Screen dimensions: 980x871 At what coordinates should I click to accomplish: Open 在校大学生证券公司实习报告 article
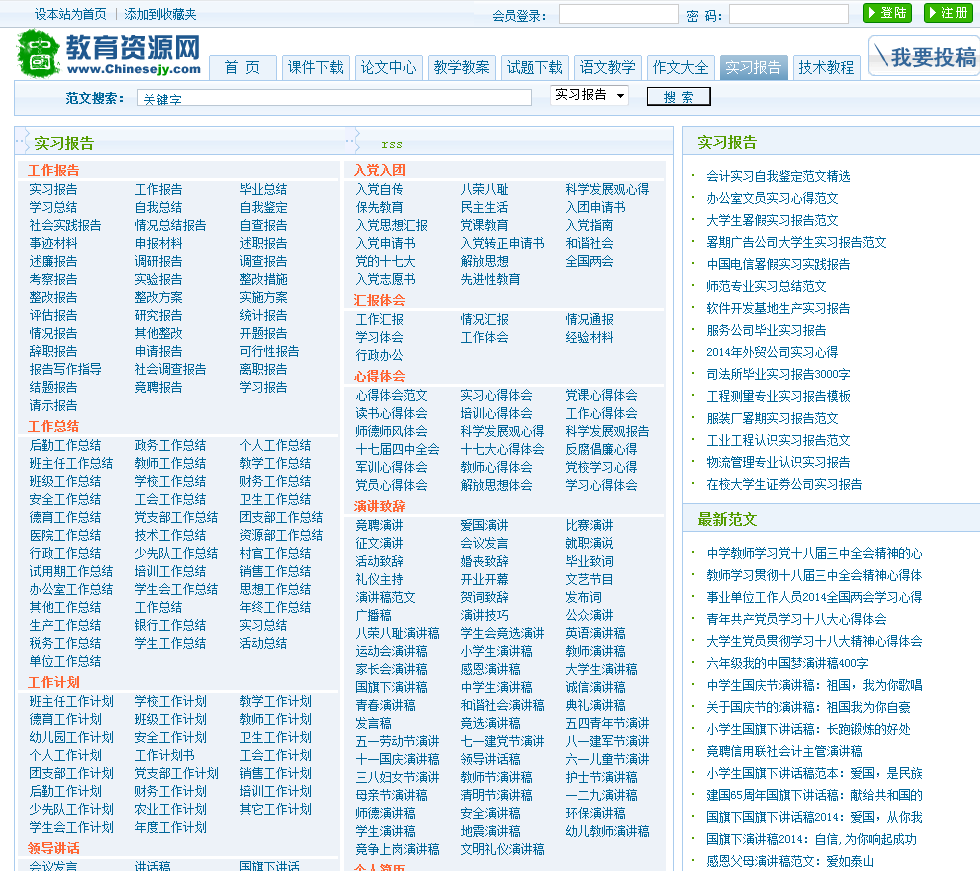pos(784,485)
